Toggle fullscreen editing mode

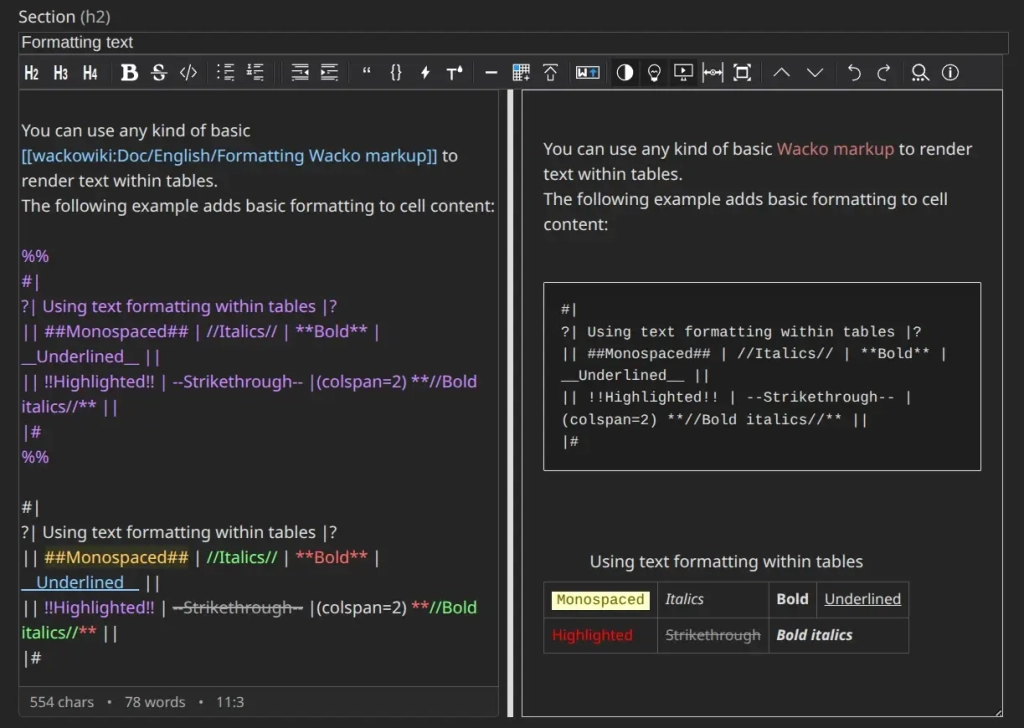(742, 72)
